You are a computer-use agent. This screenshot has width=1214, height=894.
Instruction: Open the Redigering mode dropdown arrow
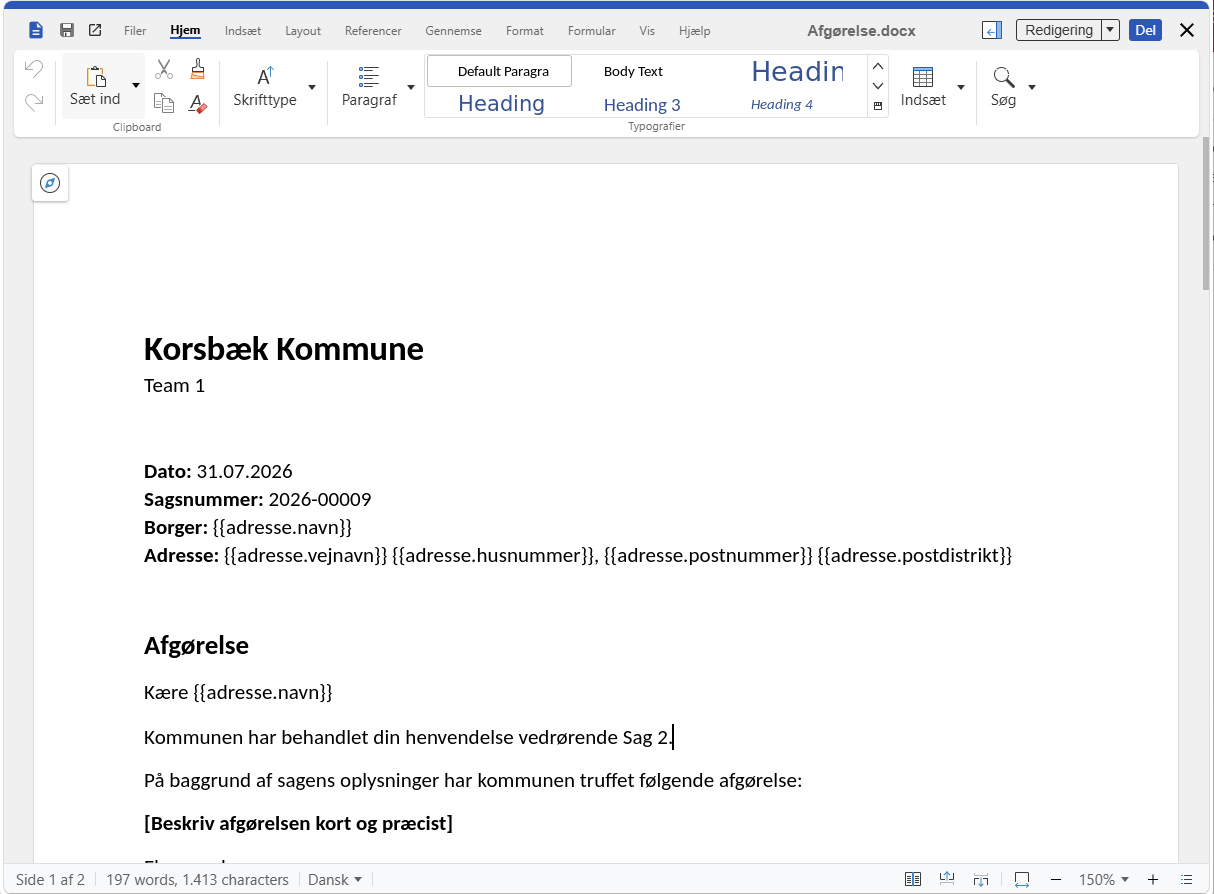tap(1110, 30)
